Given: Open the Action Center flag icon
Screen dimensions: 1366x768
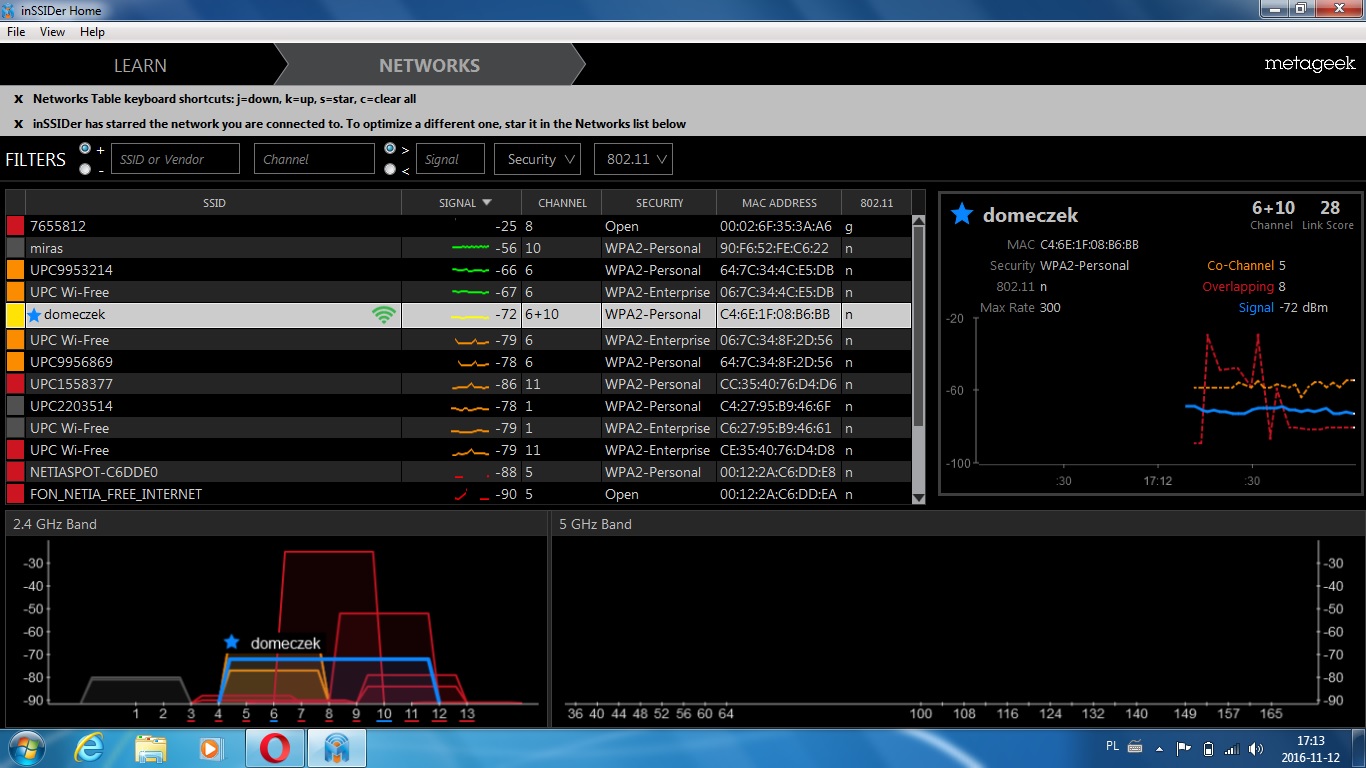Looking at the screenshot, I should point(1184,748).
